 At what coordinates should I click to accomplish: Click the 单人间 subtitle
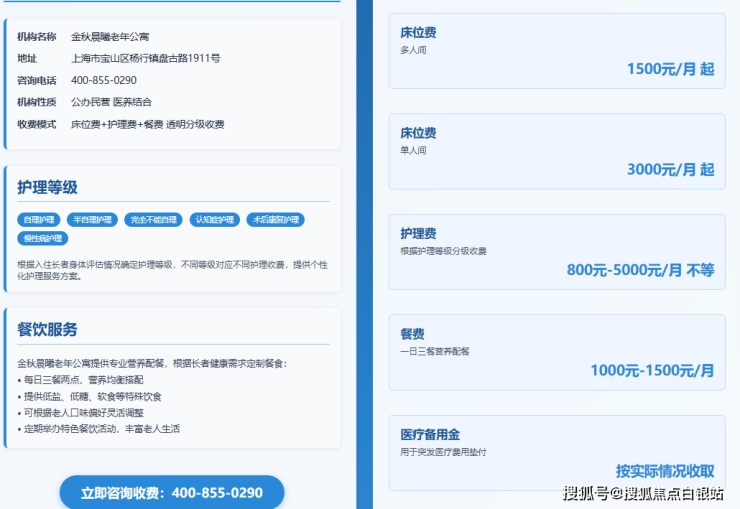point(413,150)
